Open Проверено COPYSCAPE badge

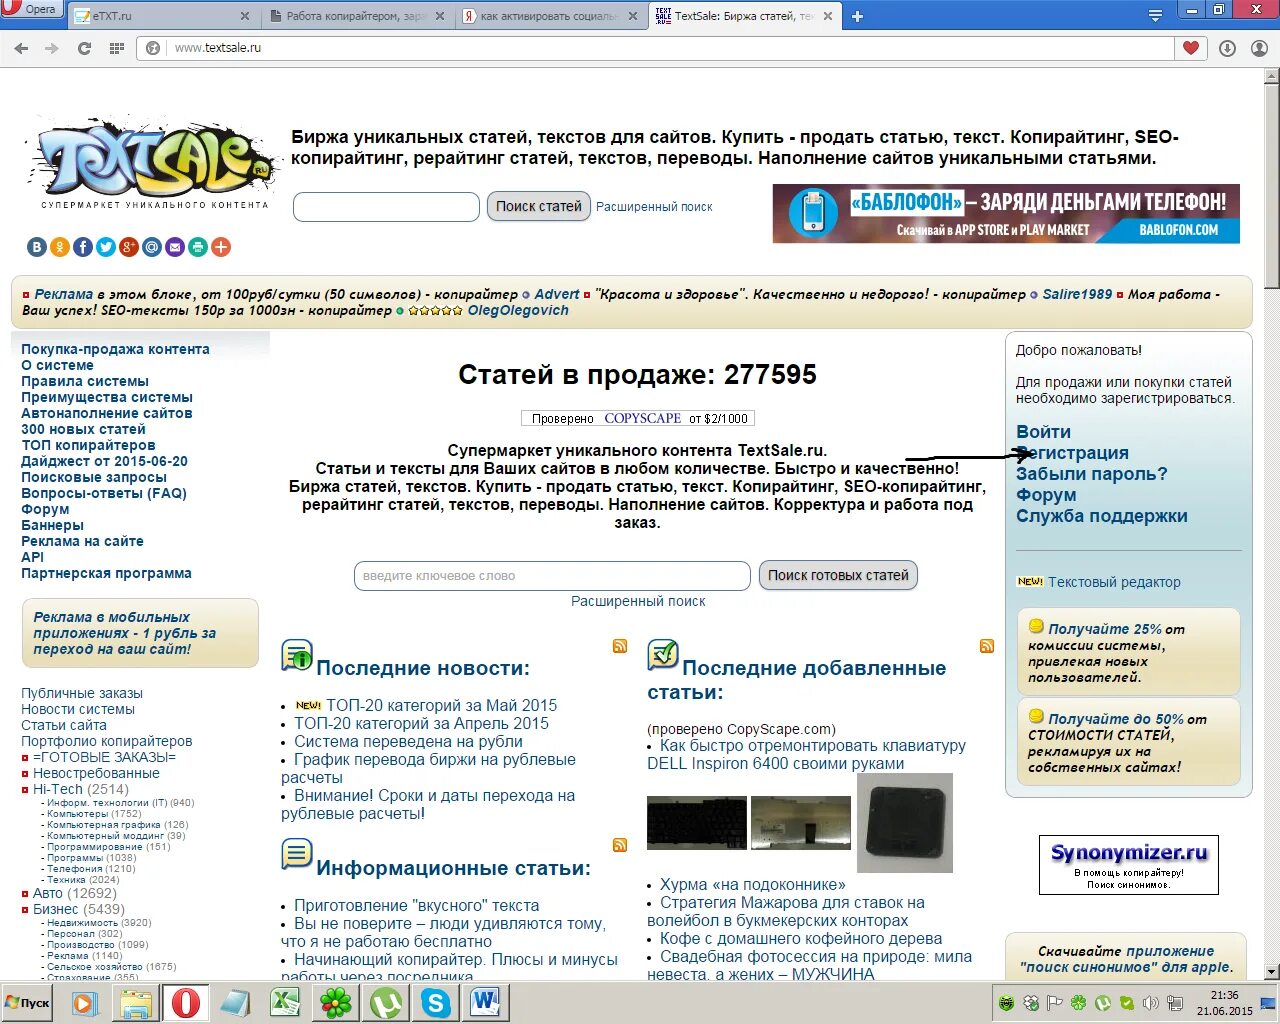[638, 418]
